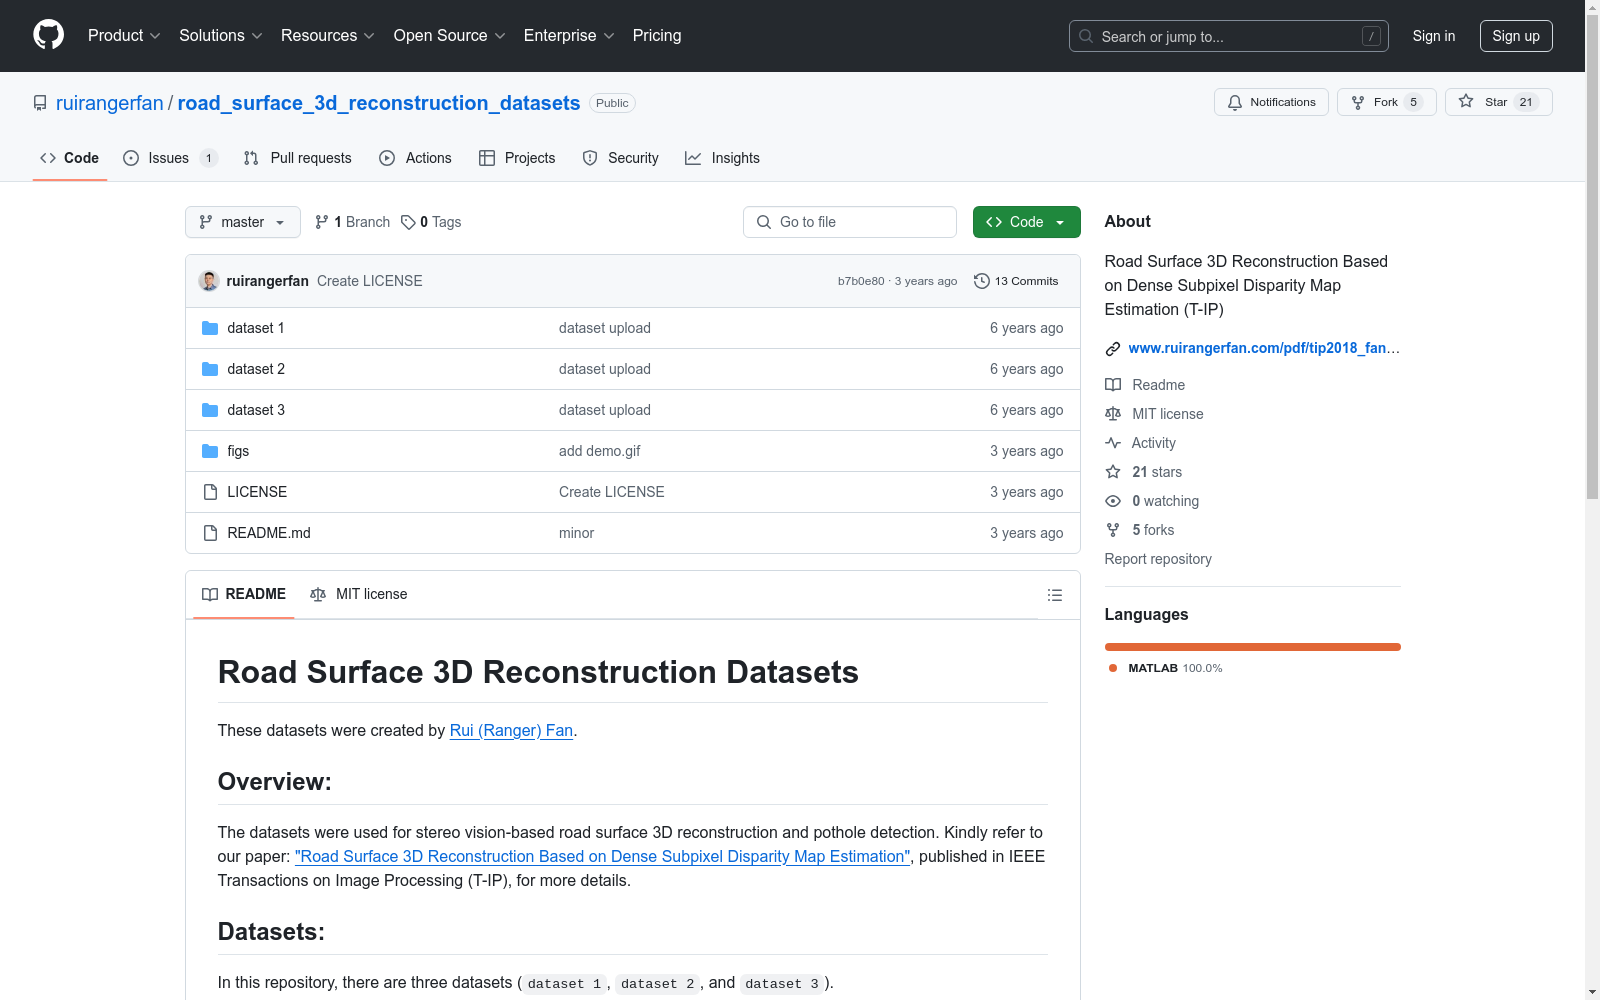Click the figs folder icon
Viewport: 1600px width, 1000px height.
pyautogui.click(x=210, y=451)
